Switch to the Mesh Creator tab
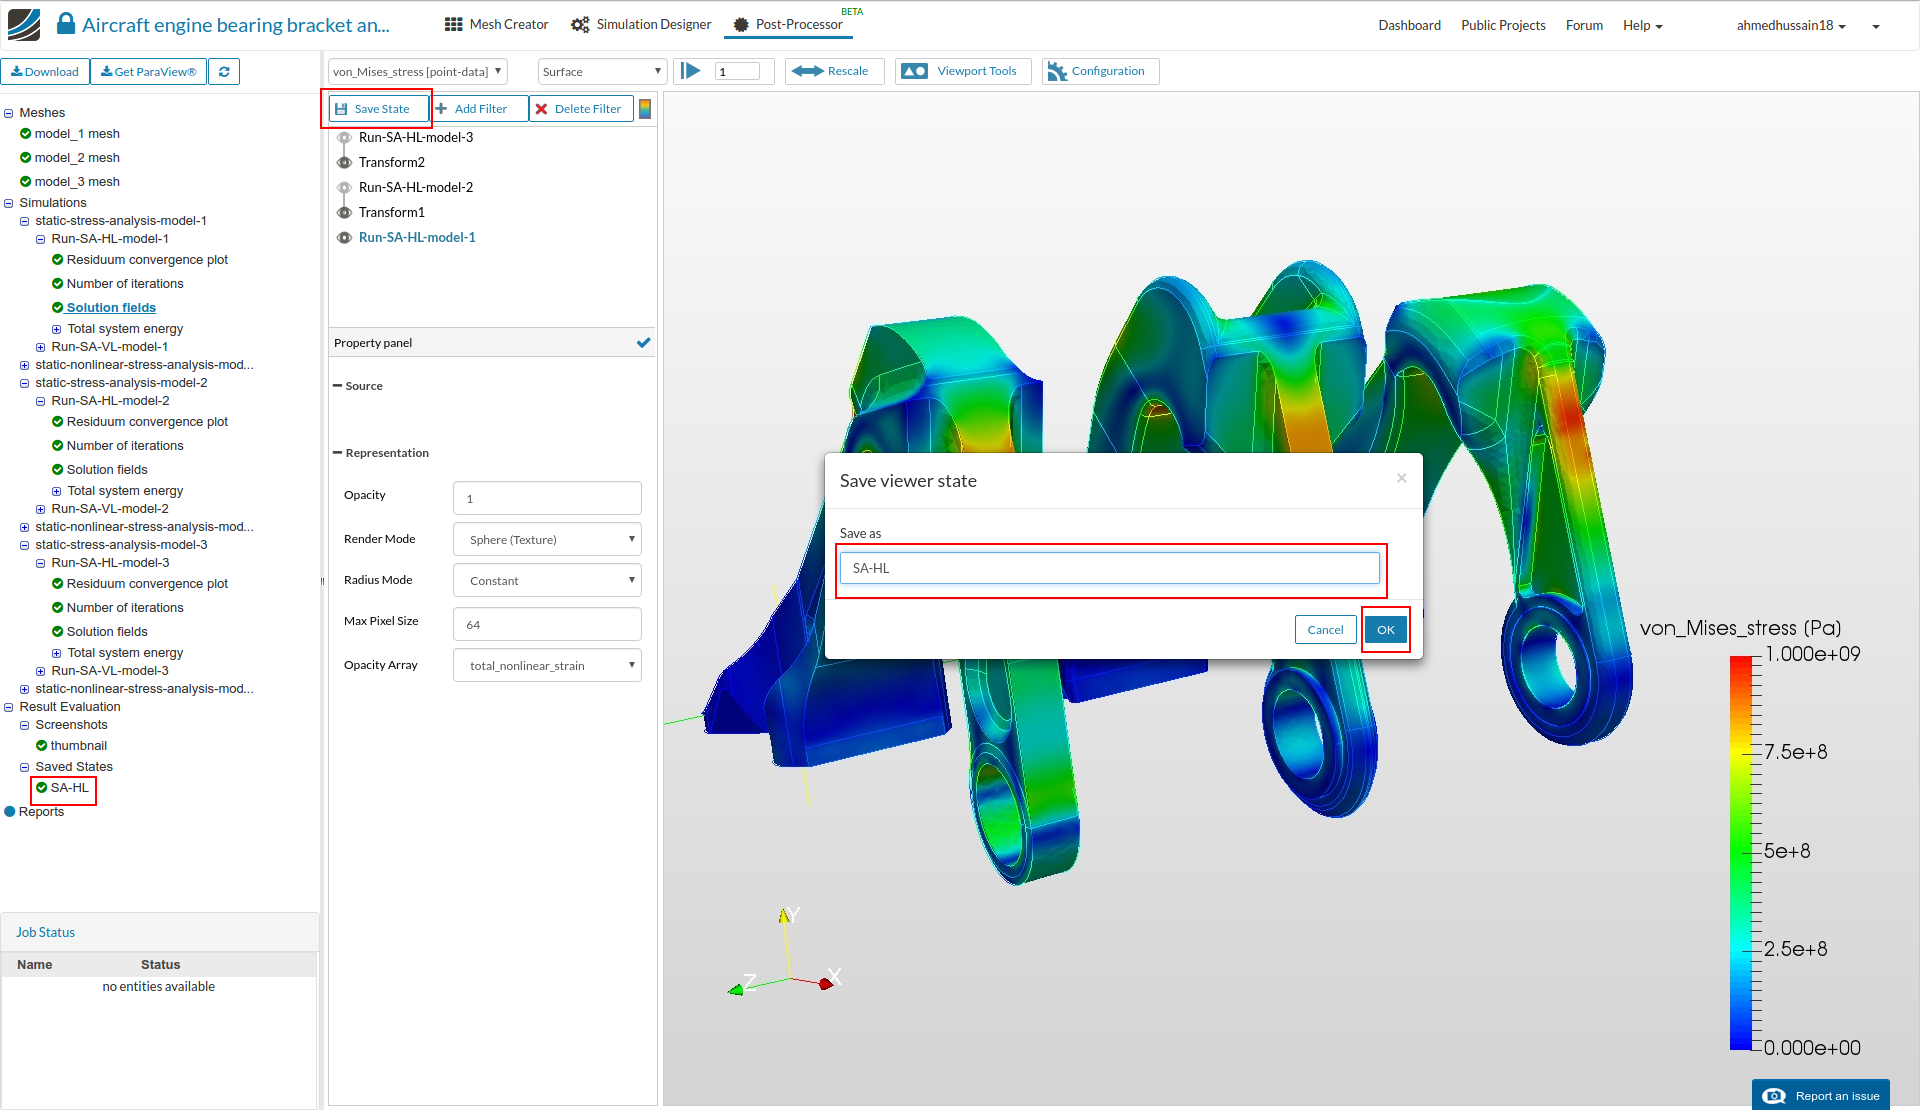 pyautogui.click(x=497, y=25)
